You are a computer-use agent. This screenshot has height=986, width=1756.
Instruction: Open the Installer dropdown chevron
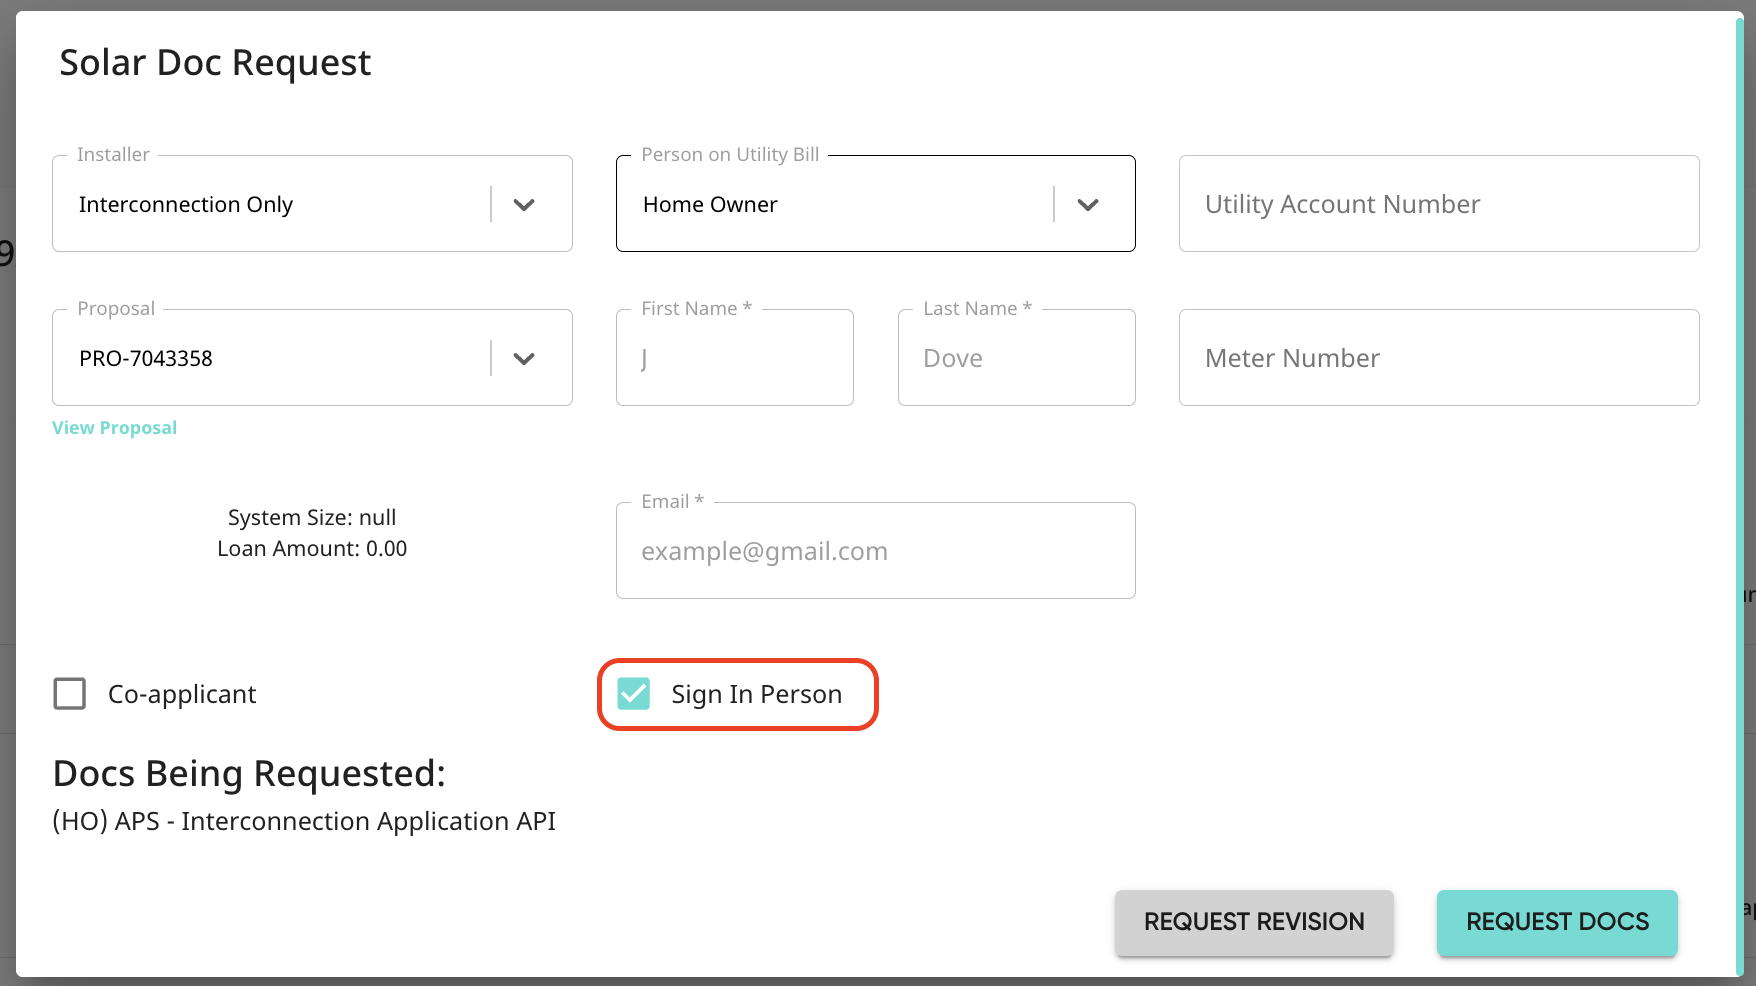point(524,203)
